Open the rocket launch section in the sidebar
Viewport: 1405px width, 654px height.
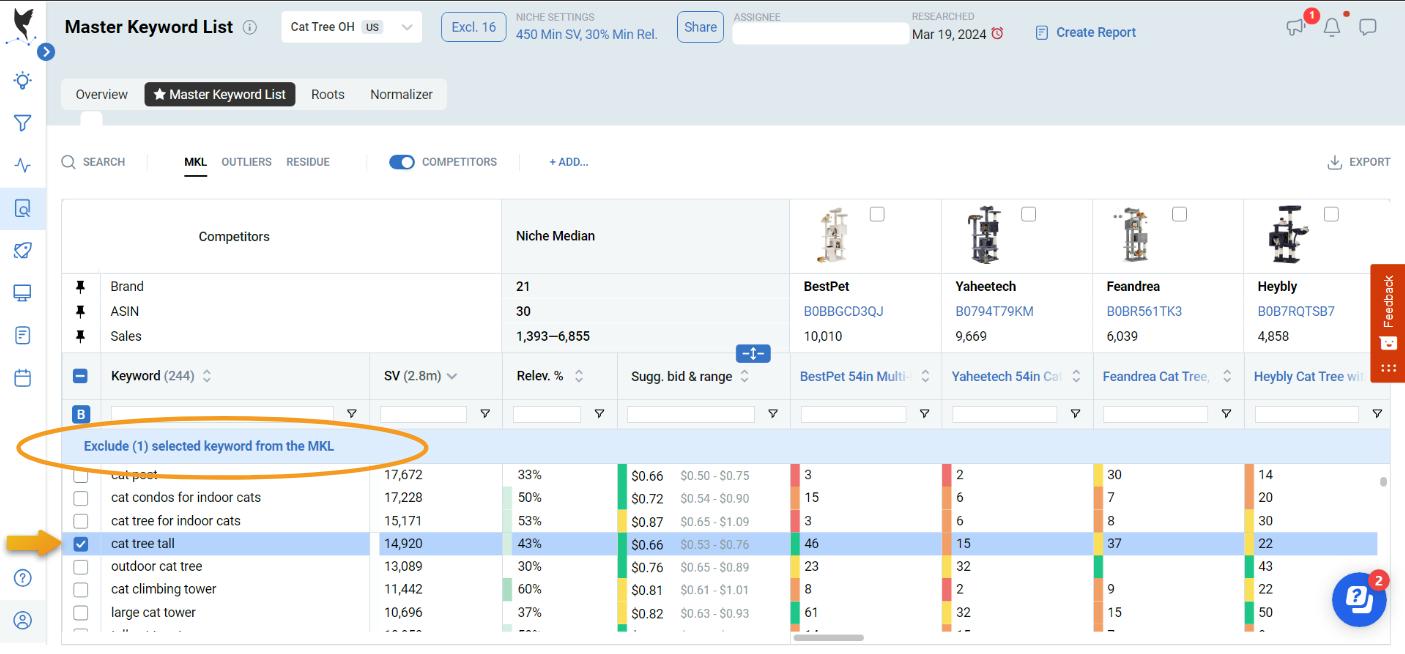tap(22, 250)
